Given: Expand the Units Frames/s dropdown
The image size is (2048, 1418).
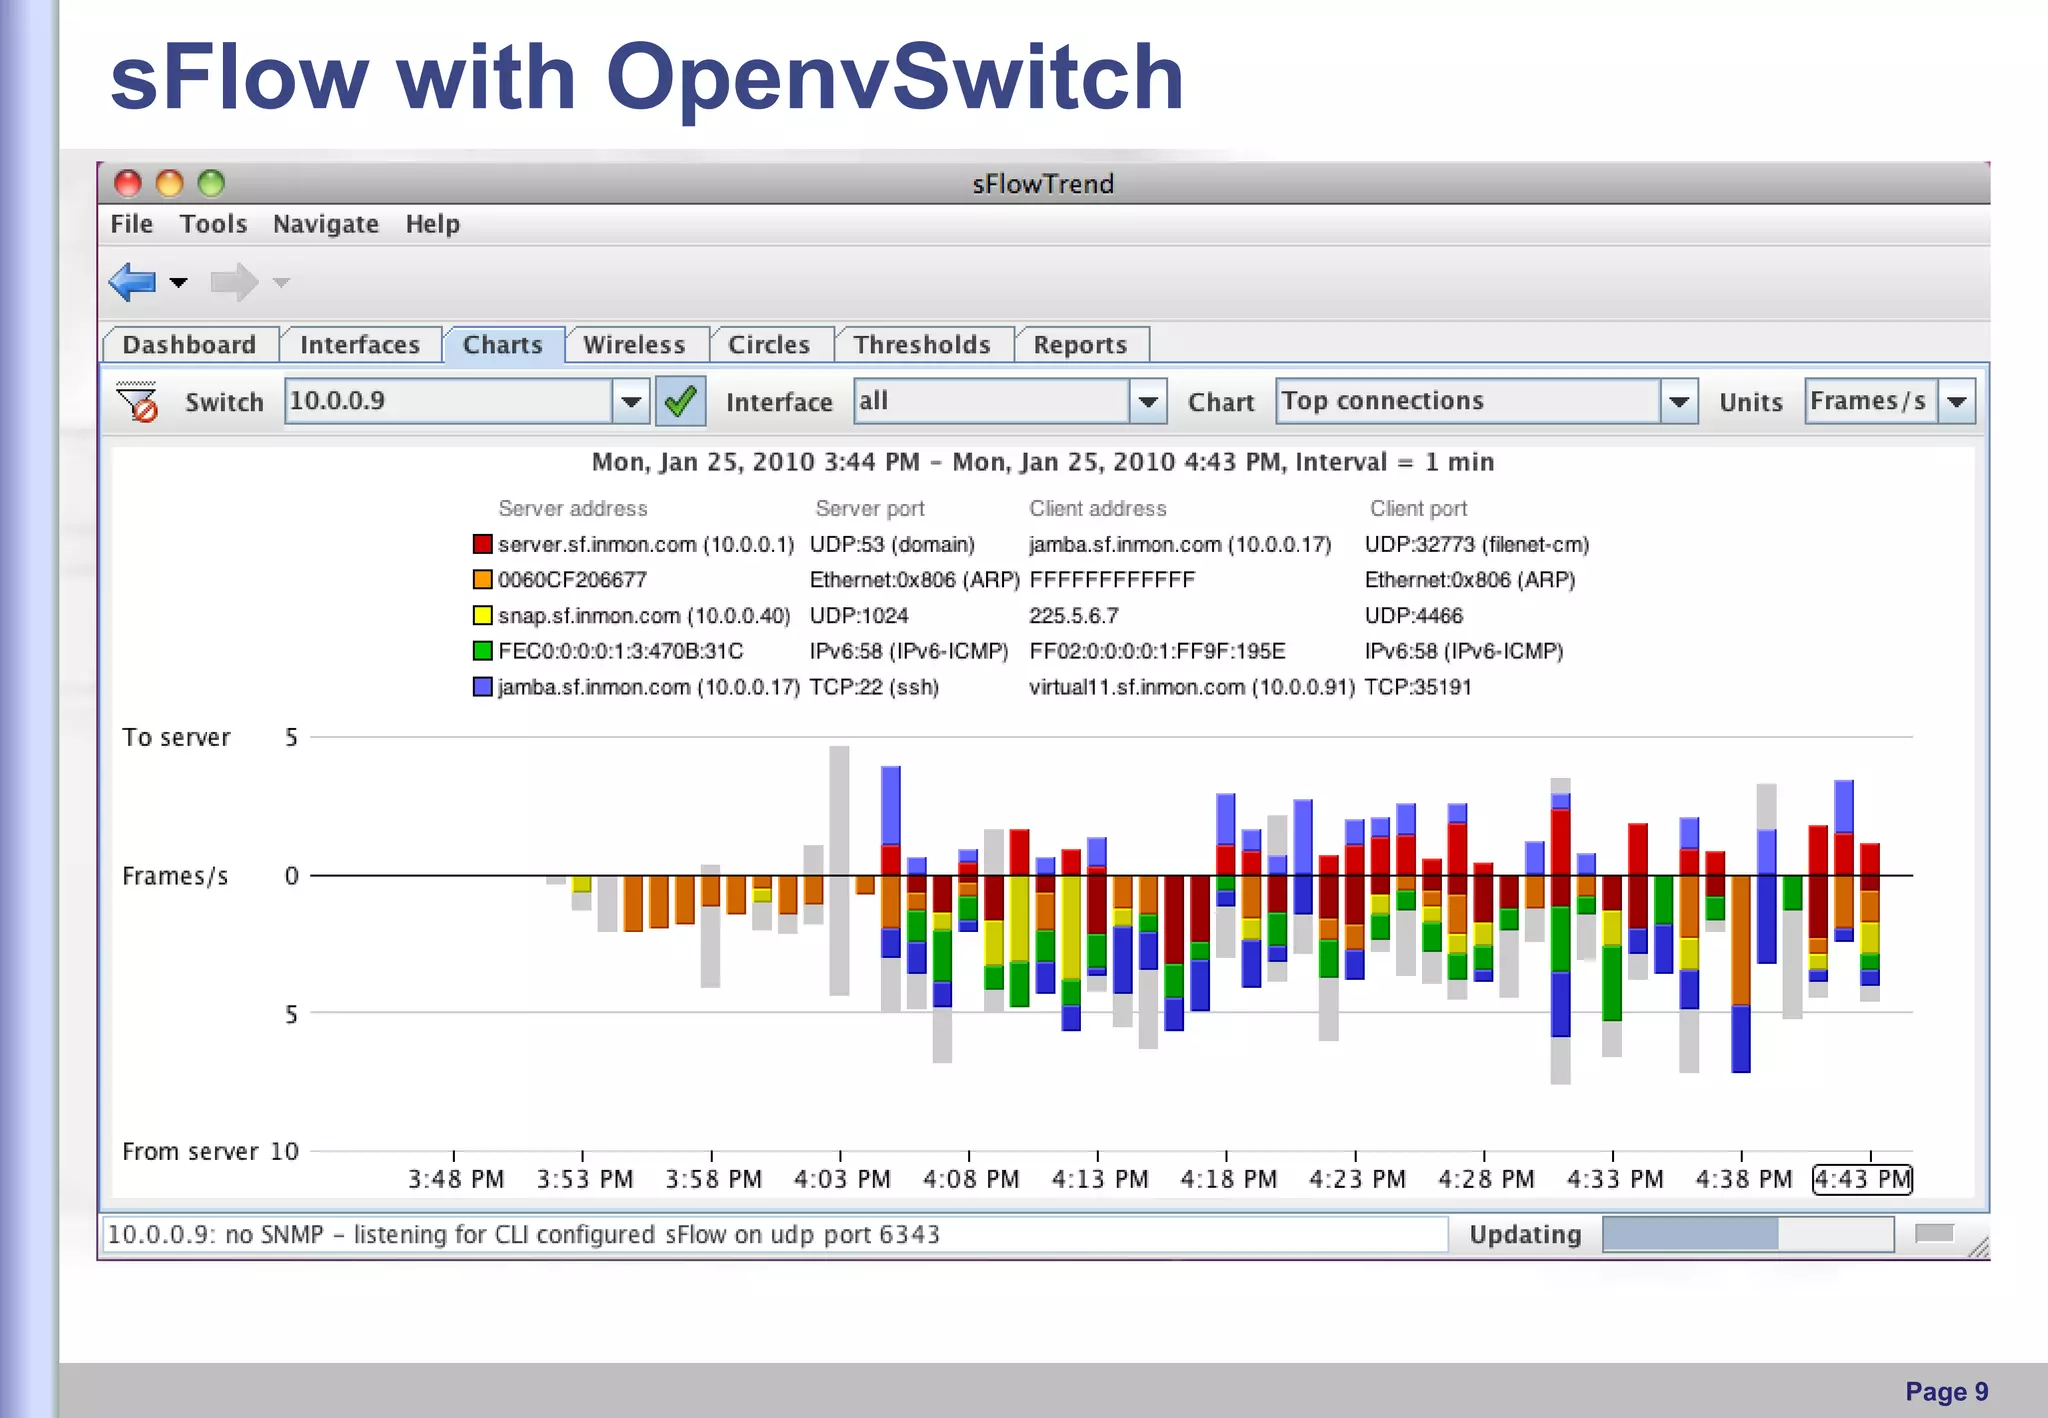Looking at the screenshot, I should [1957, 402].
